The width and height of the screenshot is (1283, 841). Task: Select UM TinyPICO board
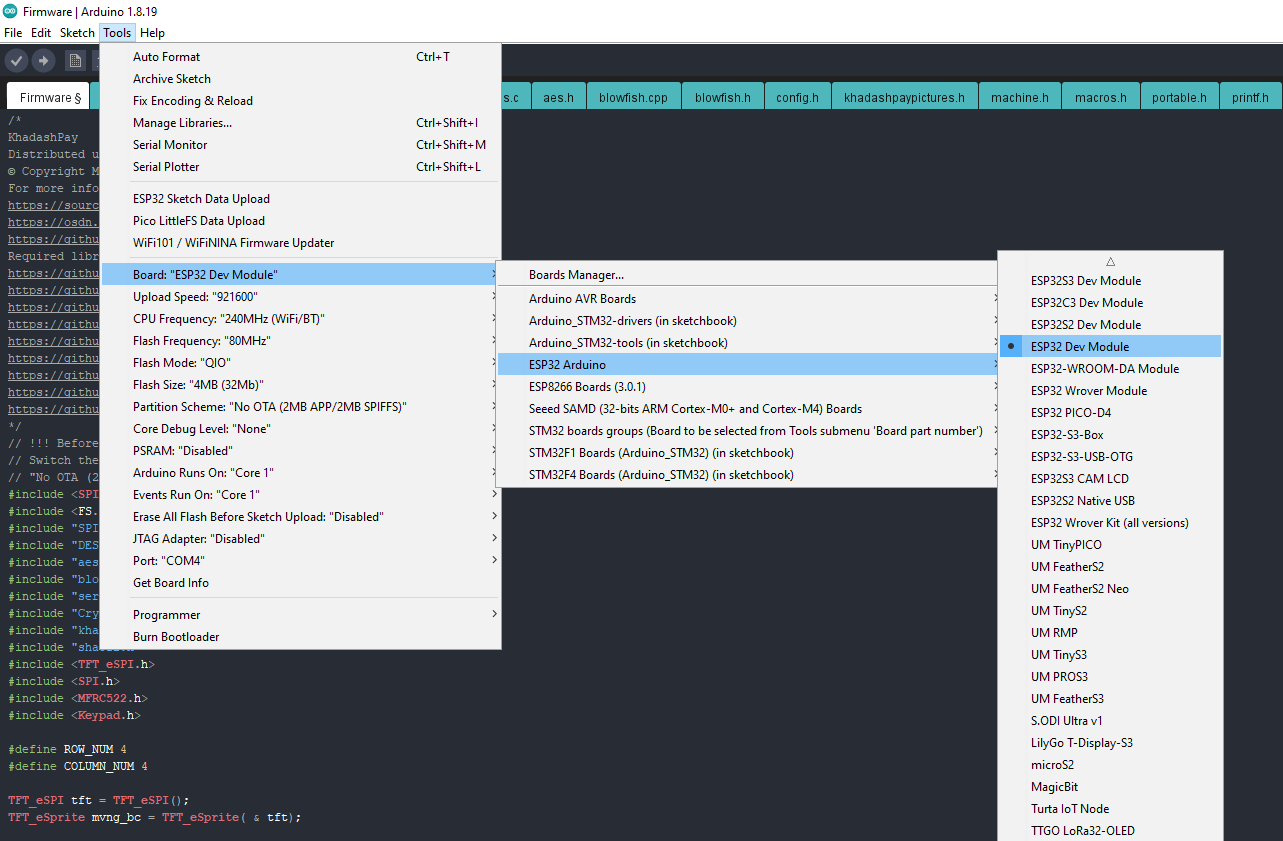pos(1110,545)
